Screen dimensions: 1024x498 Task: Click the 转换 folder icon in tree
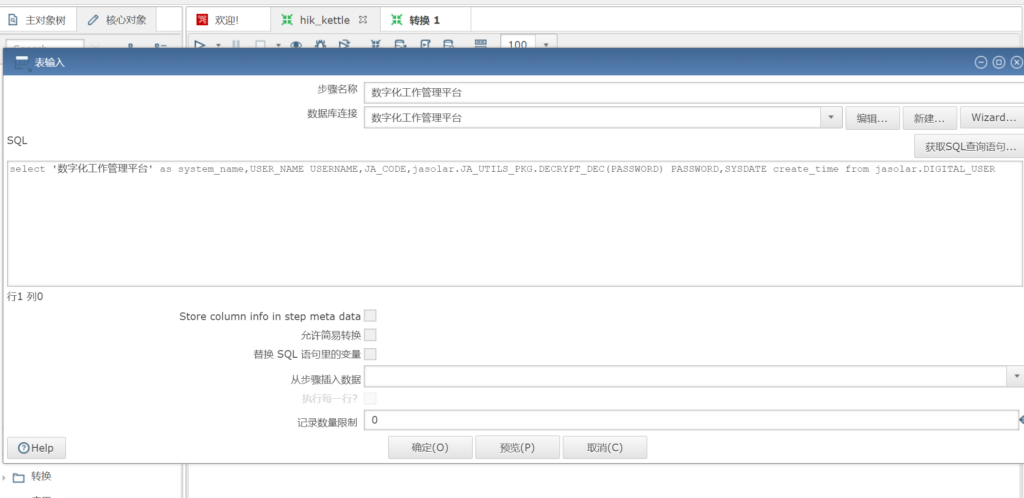pos(19,477)
